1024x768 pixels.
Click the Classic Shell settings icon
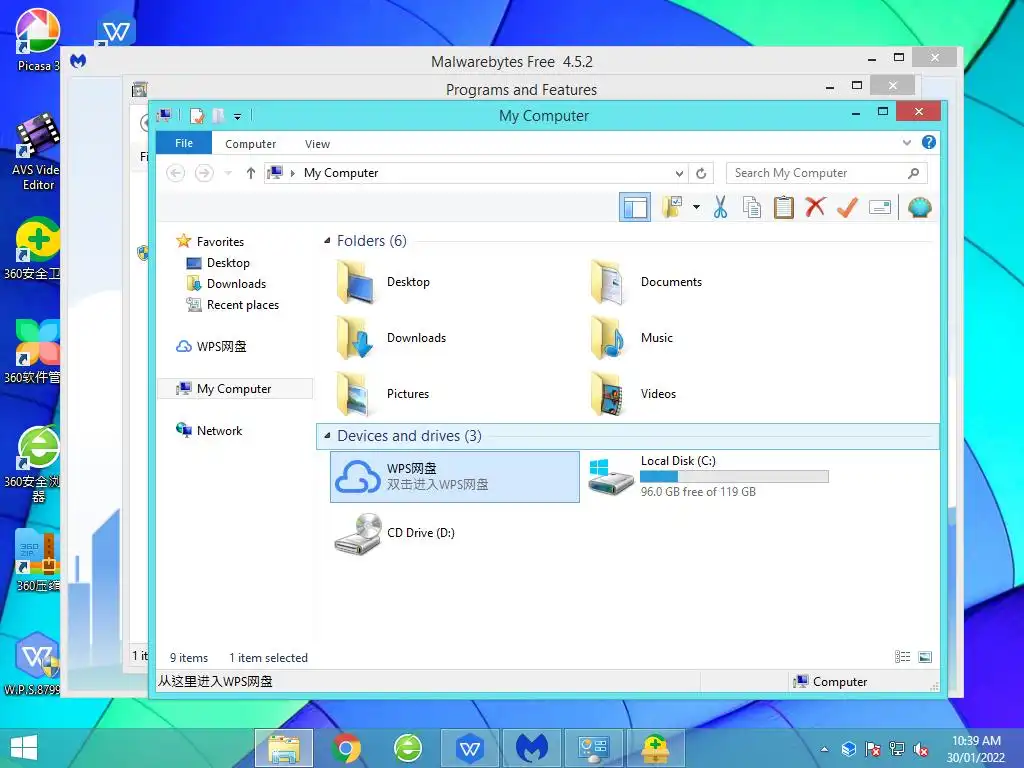point(920,207)
